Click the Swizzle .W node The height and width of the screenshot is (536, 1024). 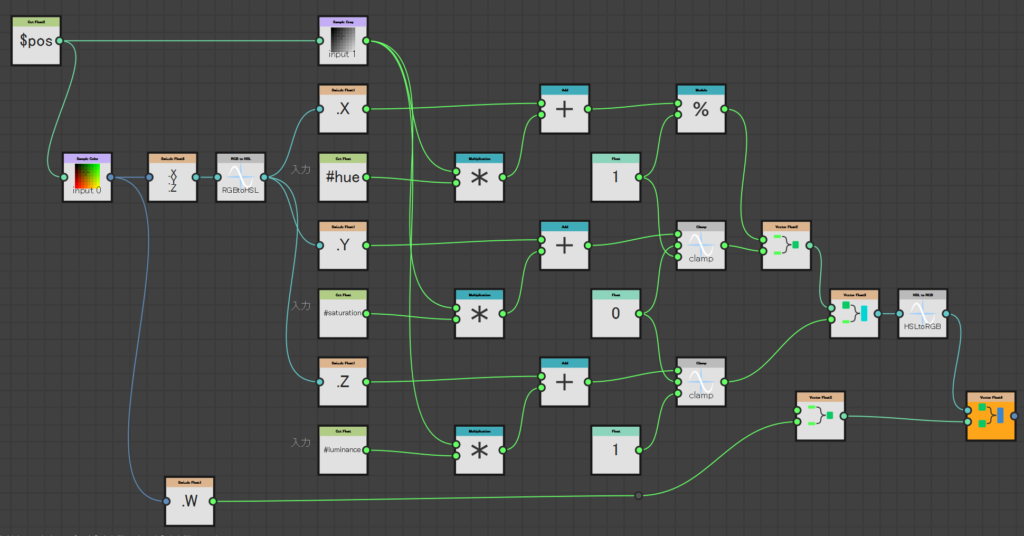(x=190, y=503)
